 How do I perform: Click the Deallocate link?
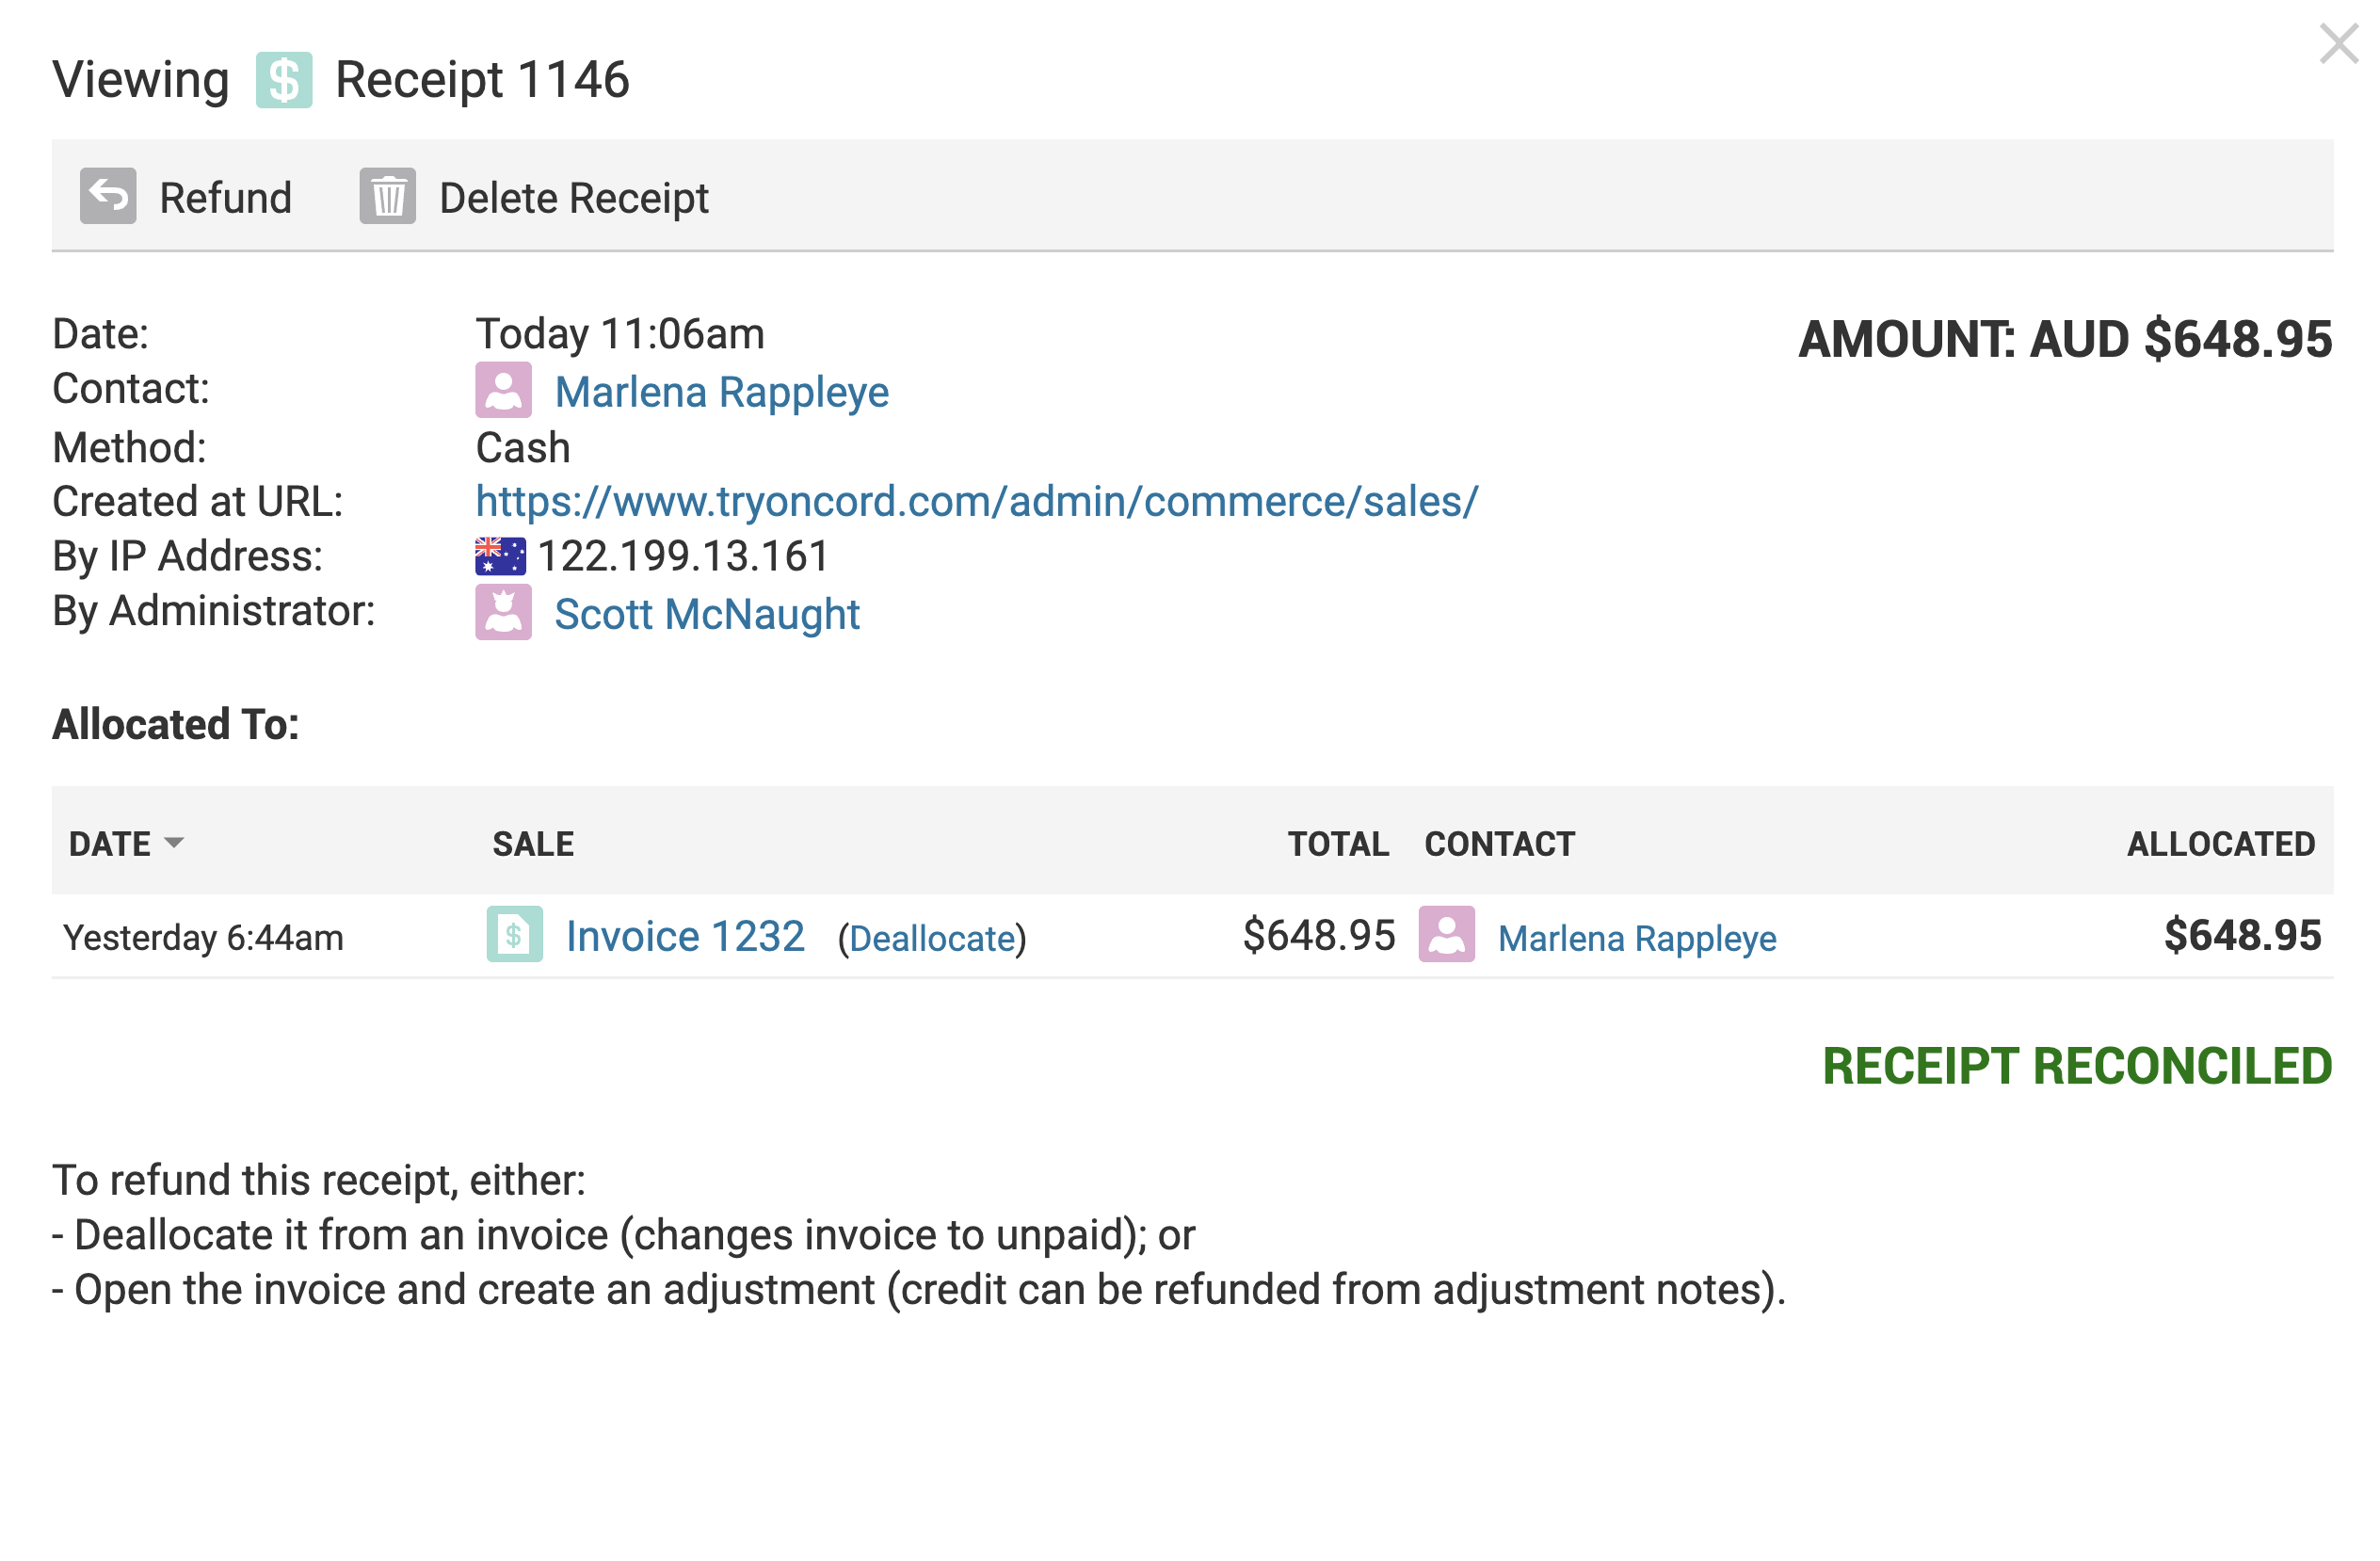[932, 938]
